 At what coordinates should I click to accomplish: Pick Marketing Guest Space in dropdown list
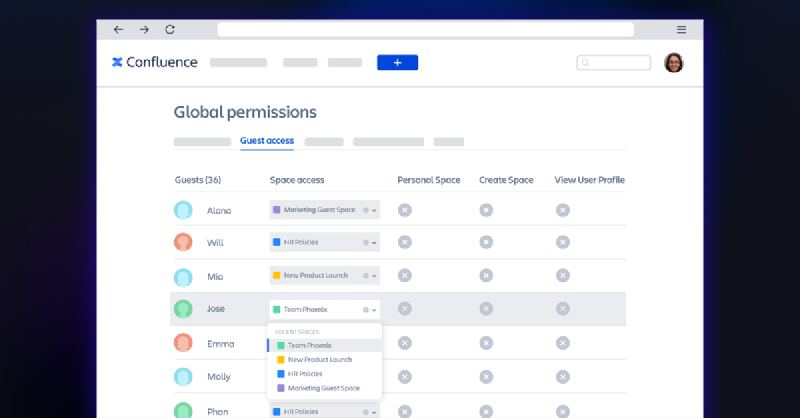(324, 388)
